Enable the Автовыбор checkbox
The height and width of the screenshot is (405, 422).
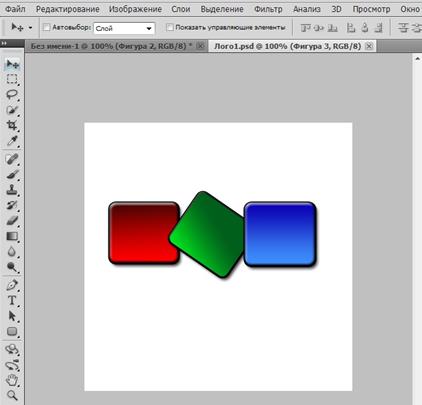pyautogui.click(x=47, y=27)
